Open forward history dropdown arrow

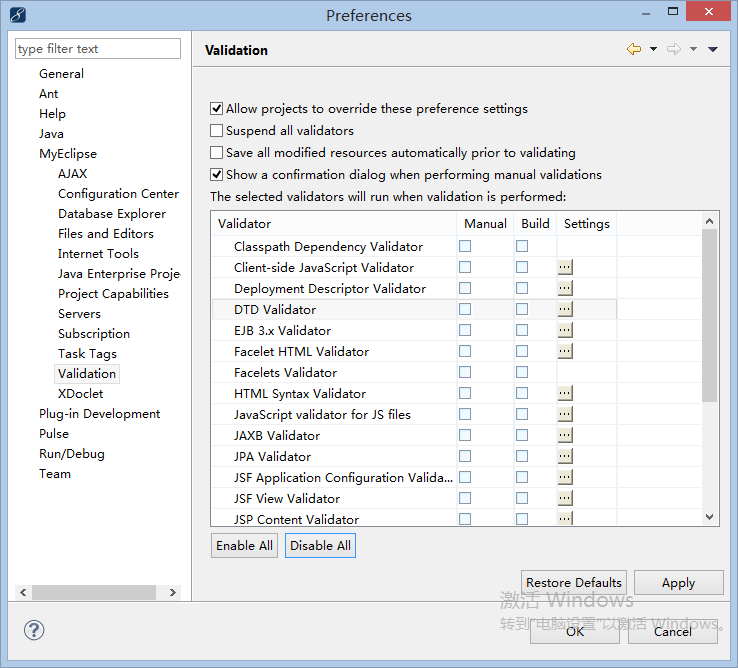pos(693,49)
